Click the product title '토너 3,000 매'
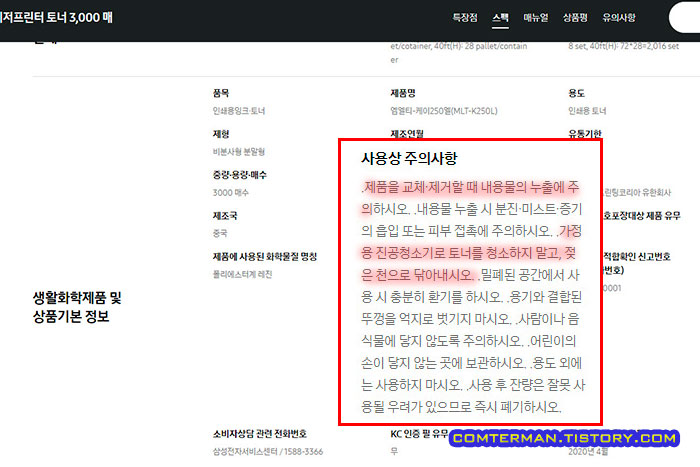This screenshot has height=467, width=700. click(x=79, y=18)
